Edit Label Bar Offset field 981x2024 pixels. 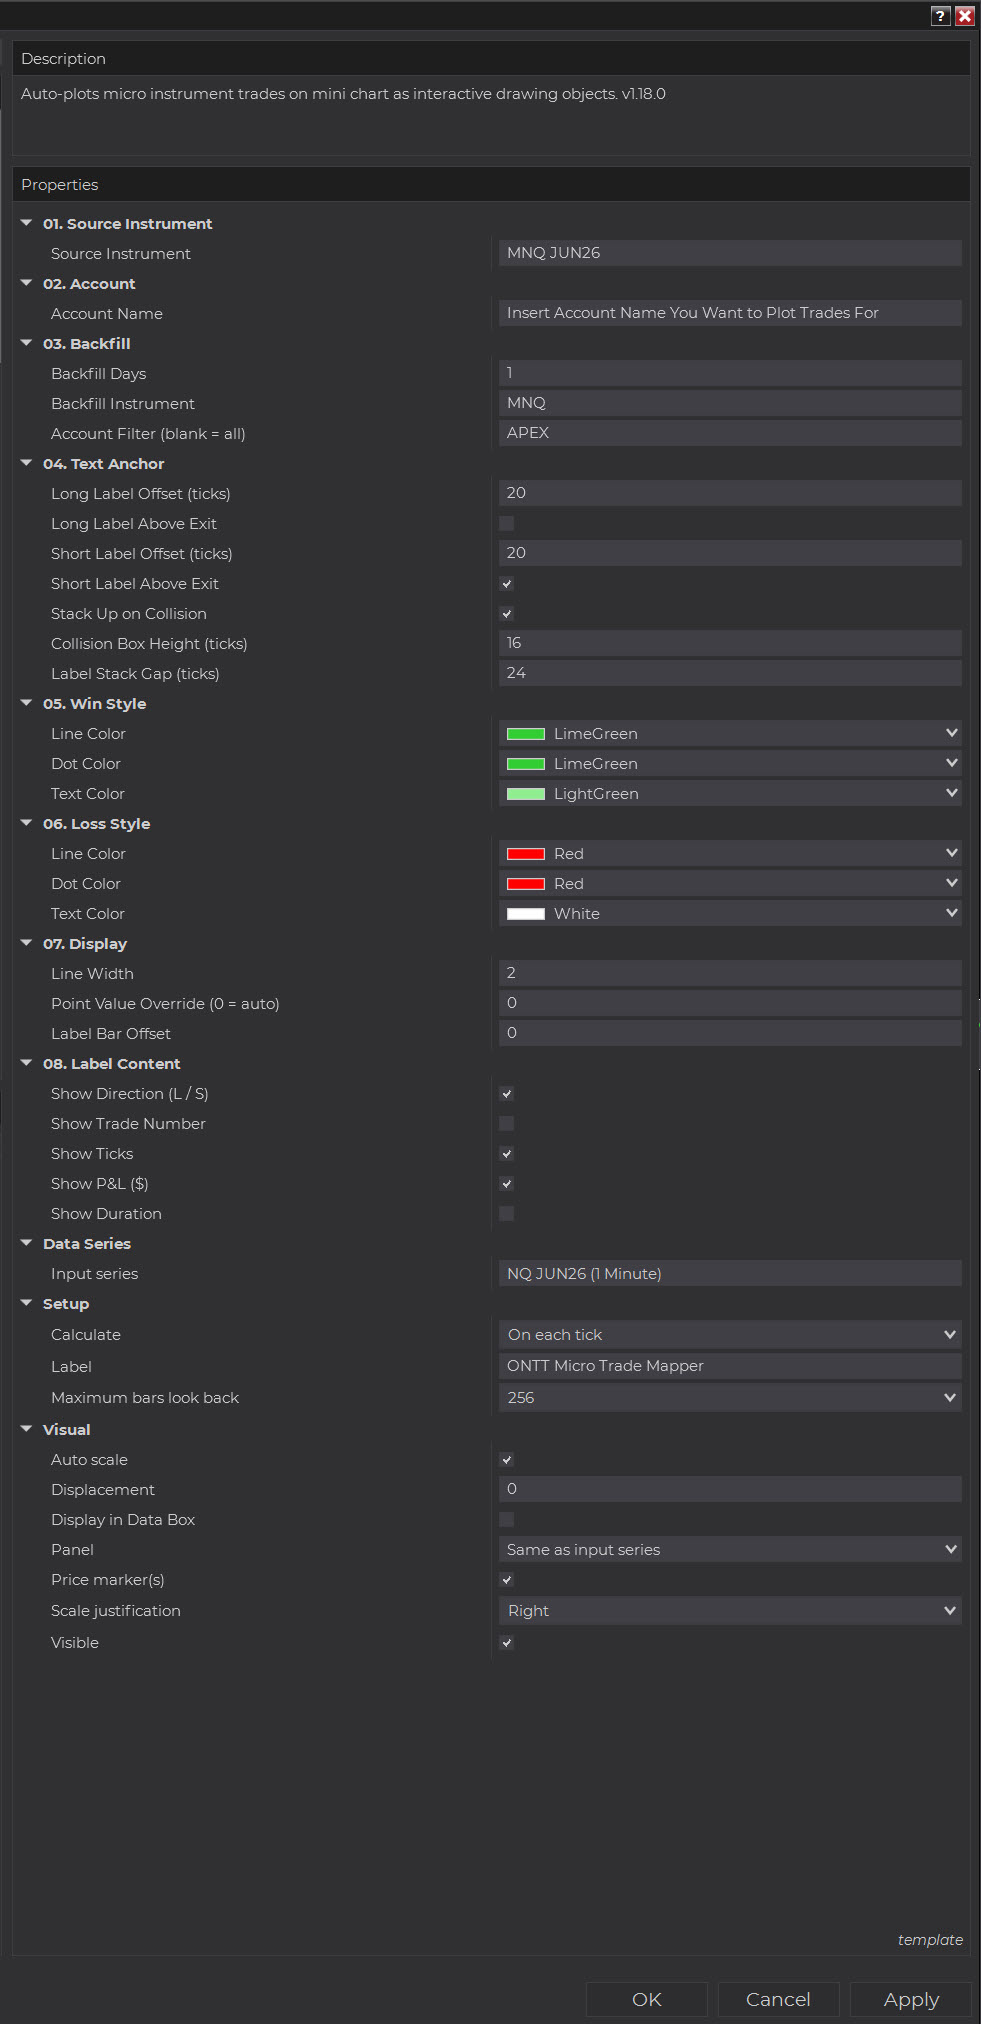click(x=730, y=1033)
